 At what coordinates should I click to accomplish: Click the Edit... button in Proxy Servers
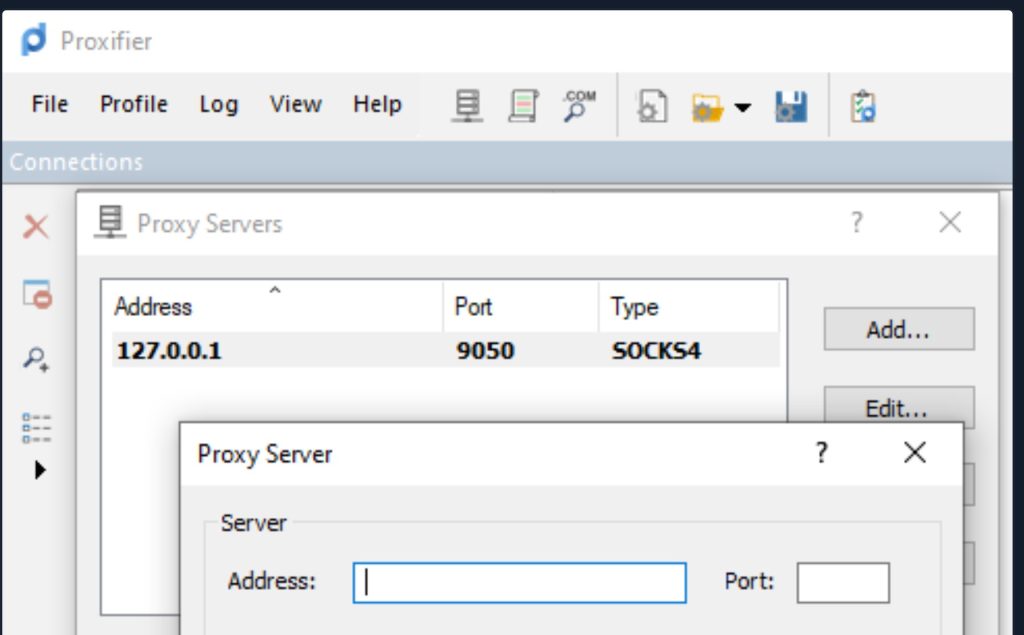click(x=899, y=408)
